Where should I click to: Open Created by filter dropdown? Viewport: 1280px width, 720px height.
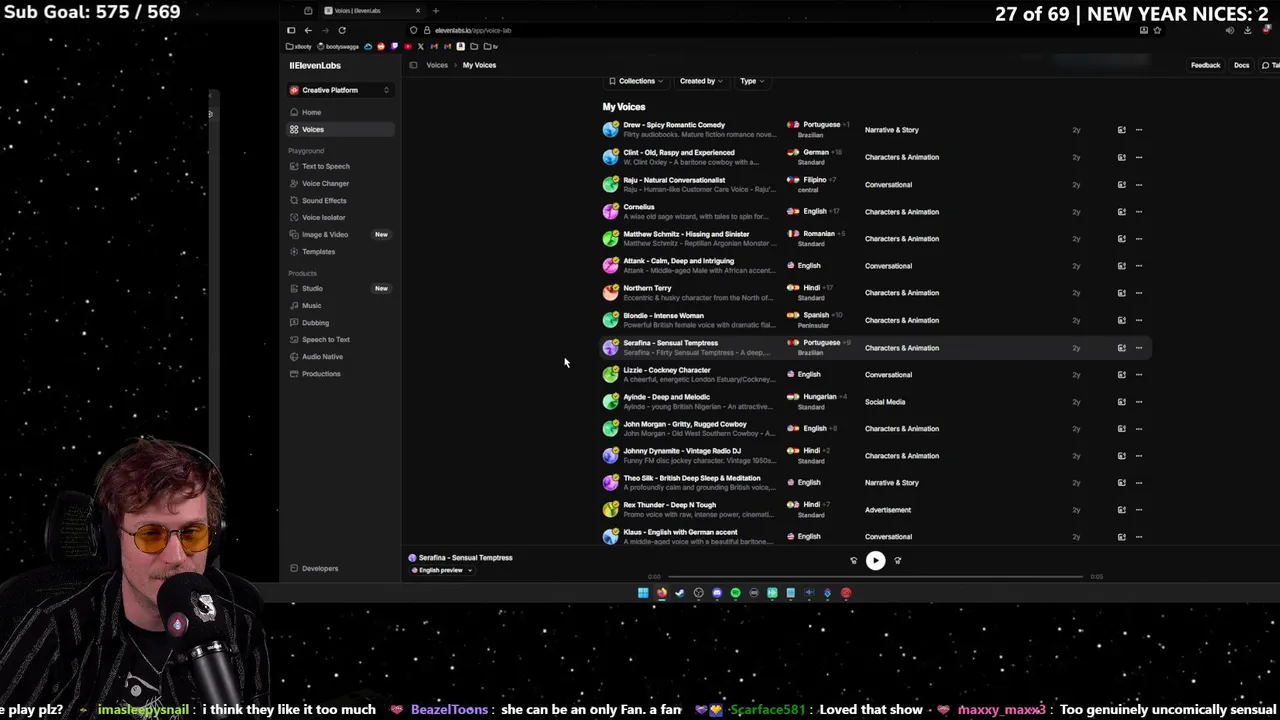click(x=701, y=81)
